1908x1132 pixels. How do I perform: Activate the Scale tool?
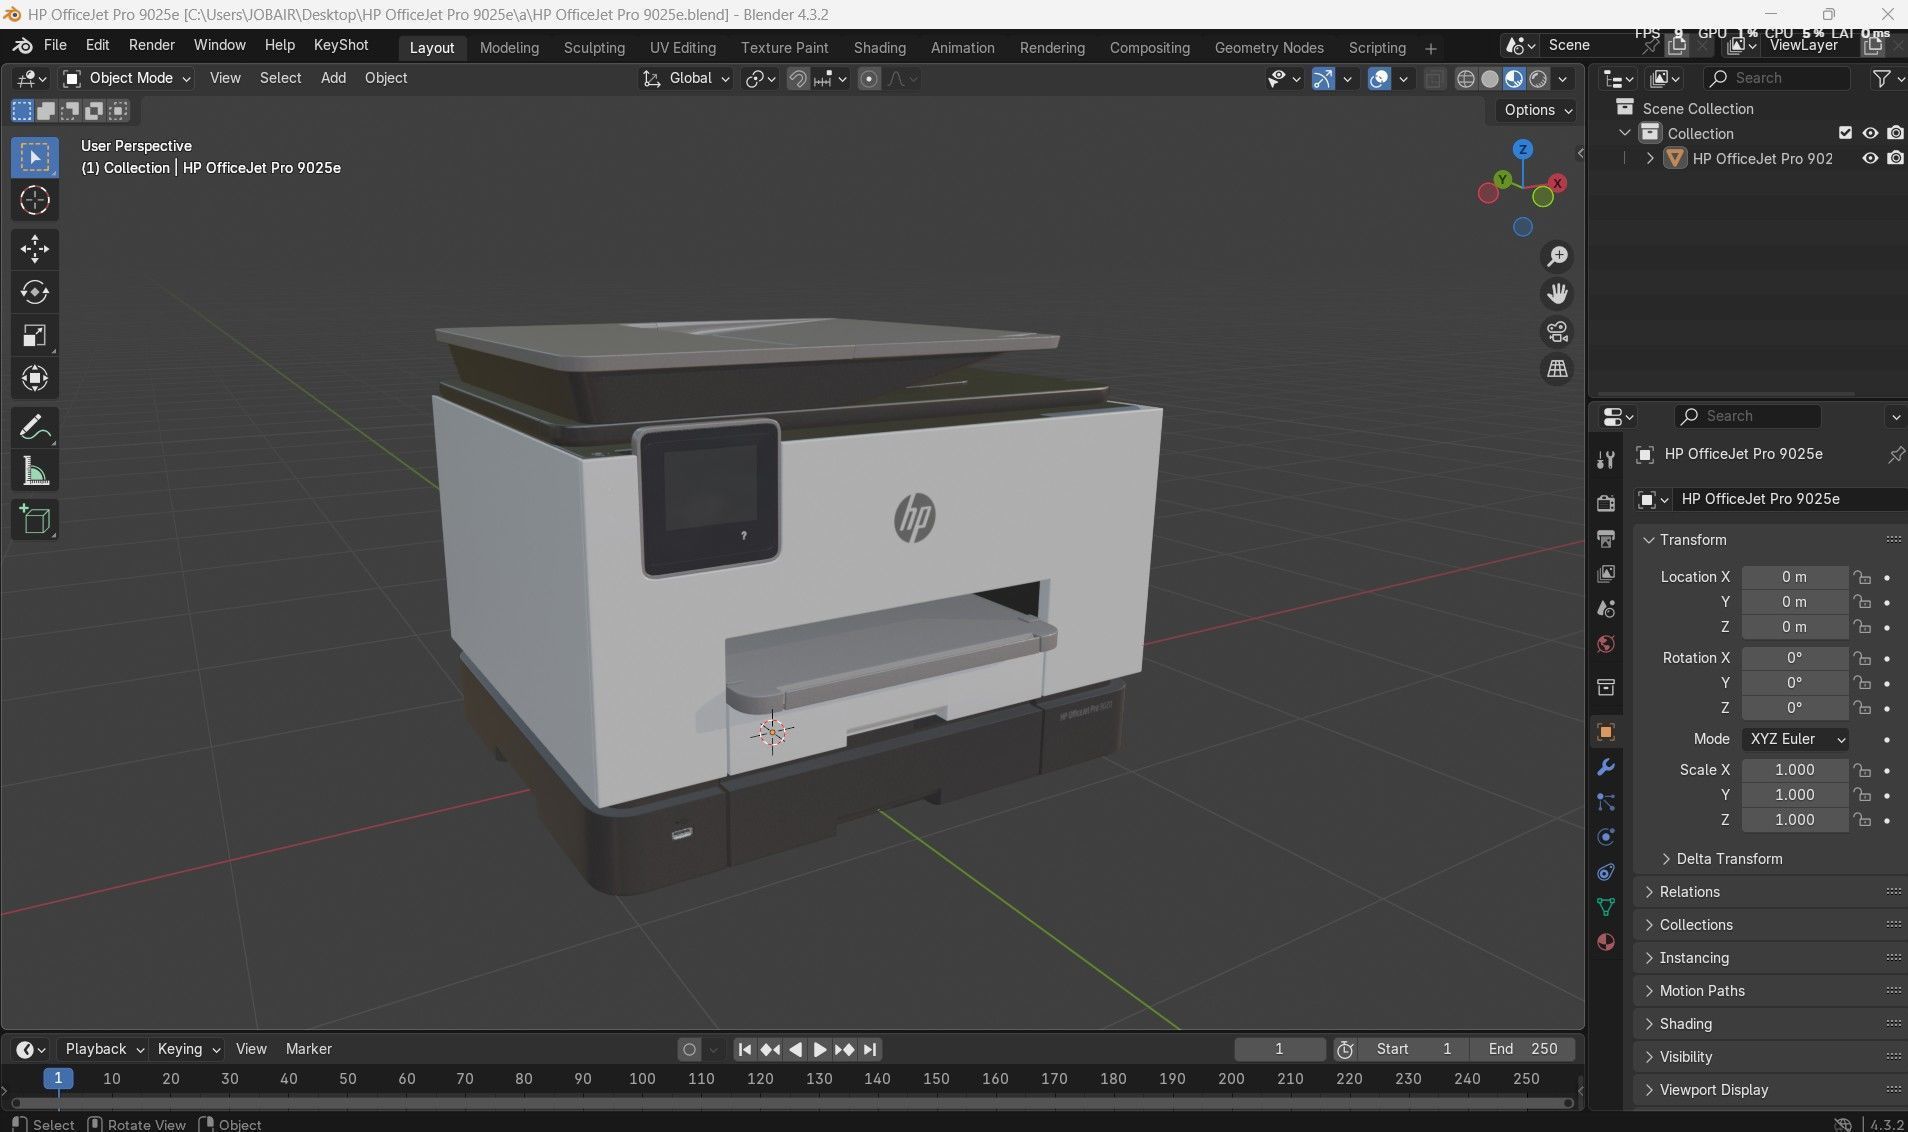[x=35, y=335]
